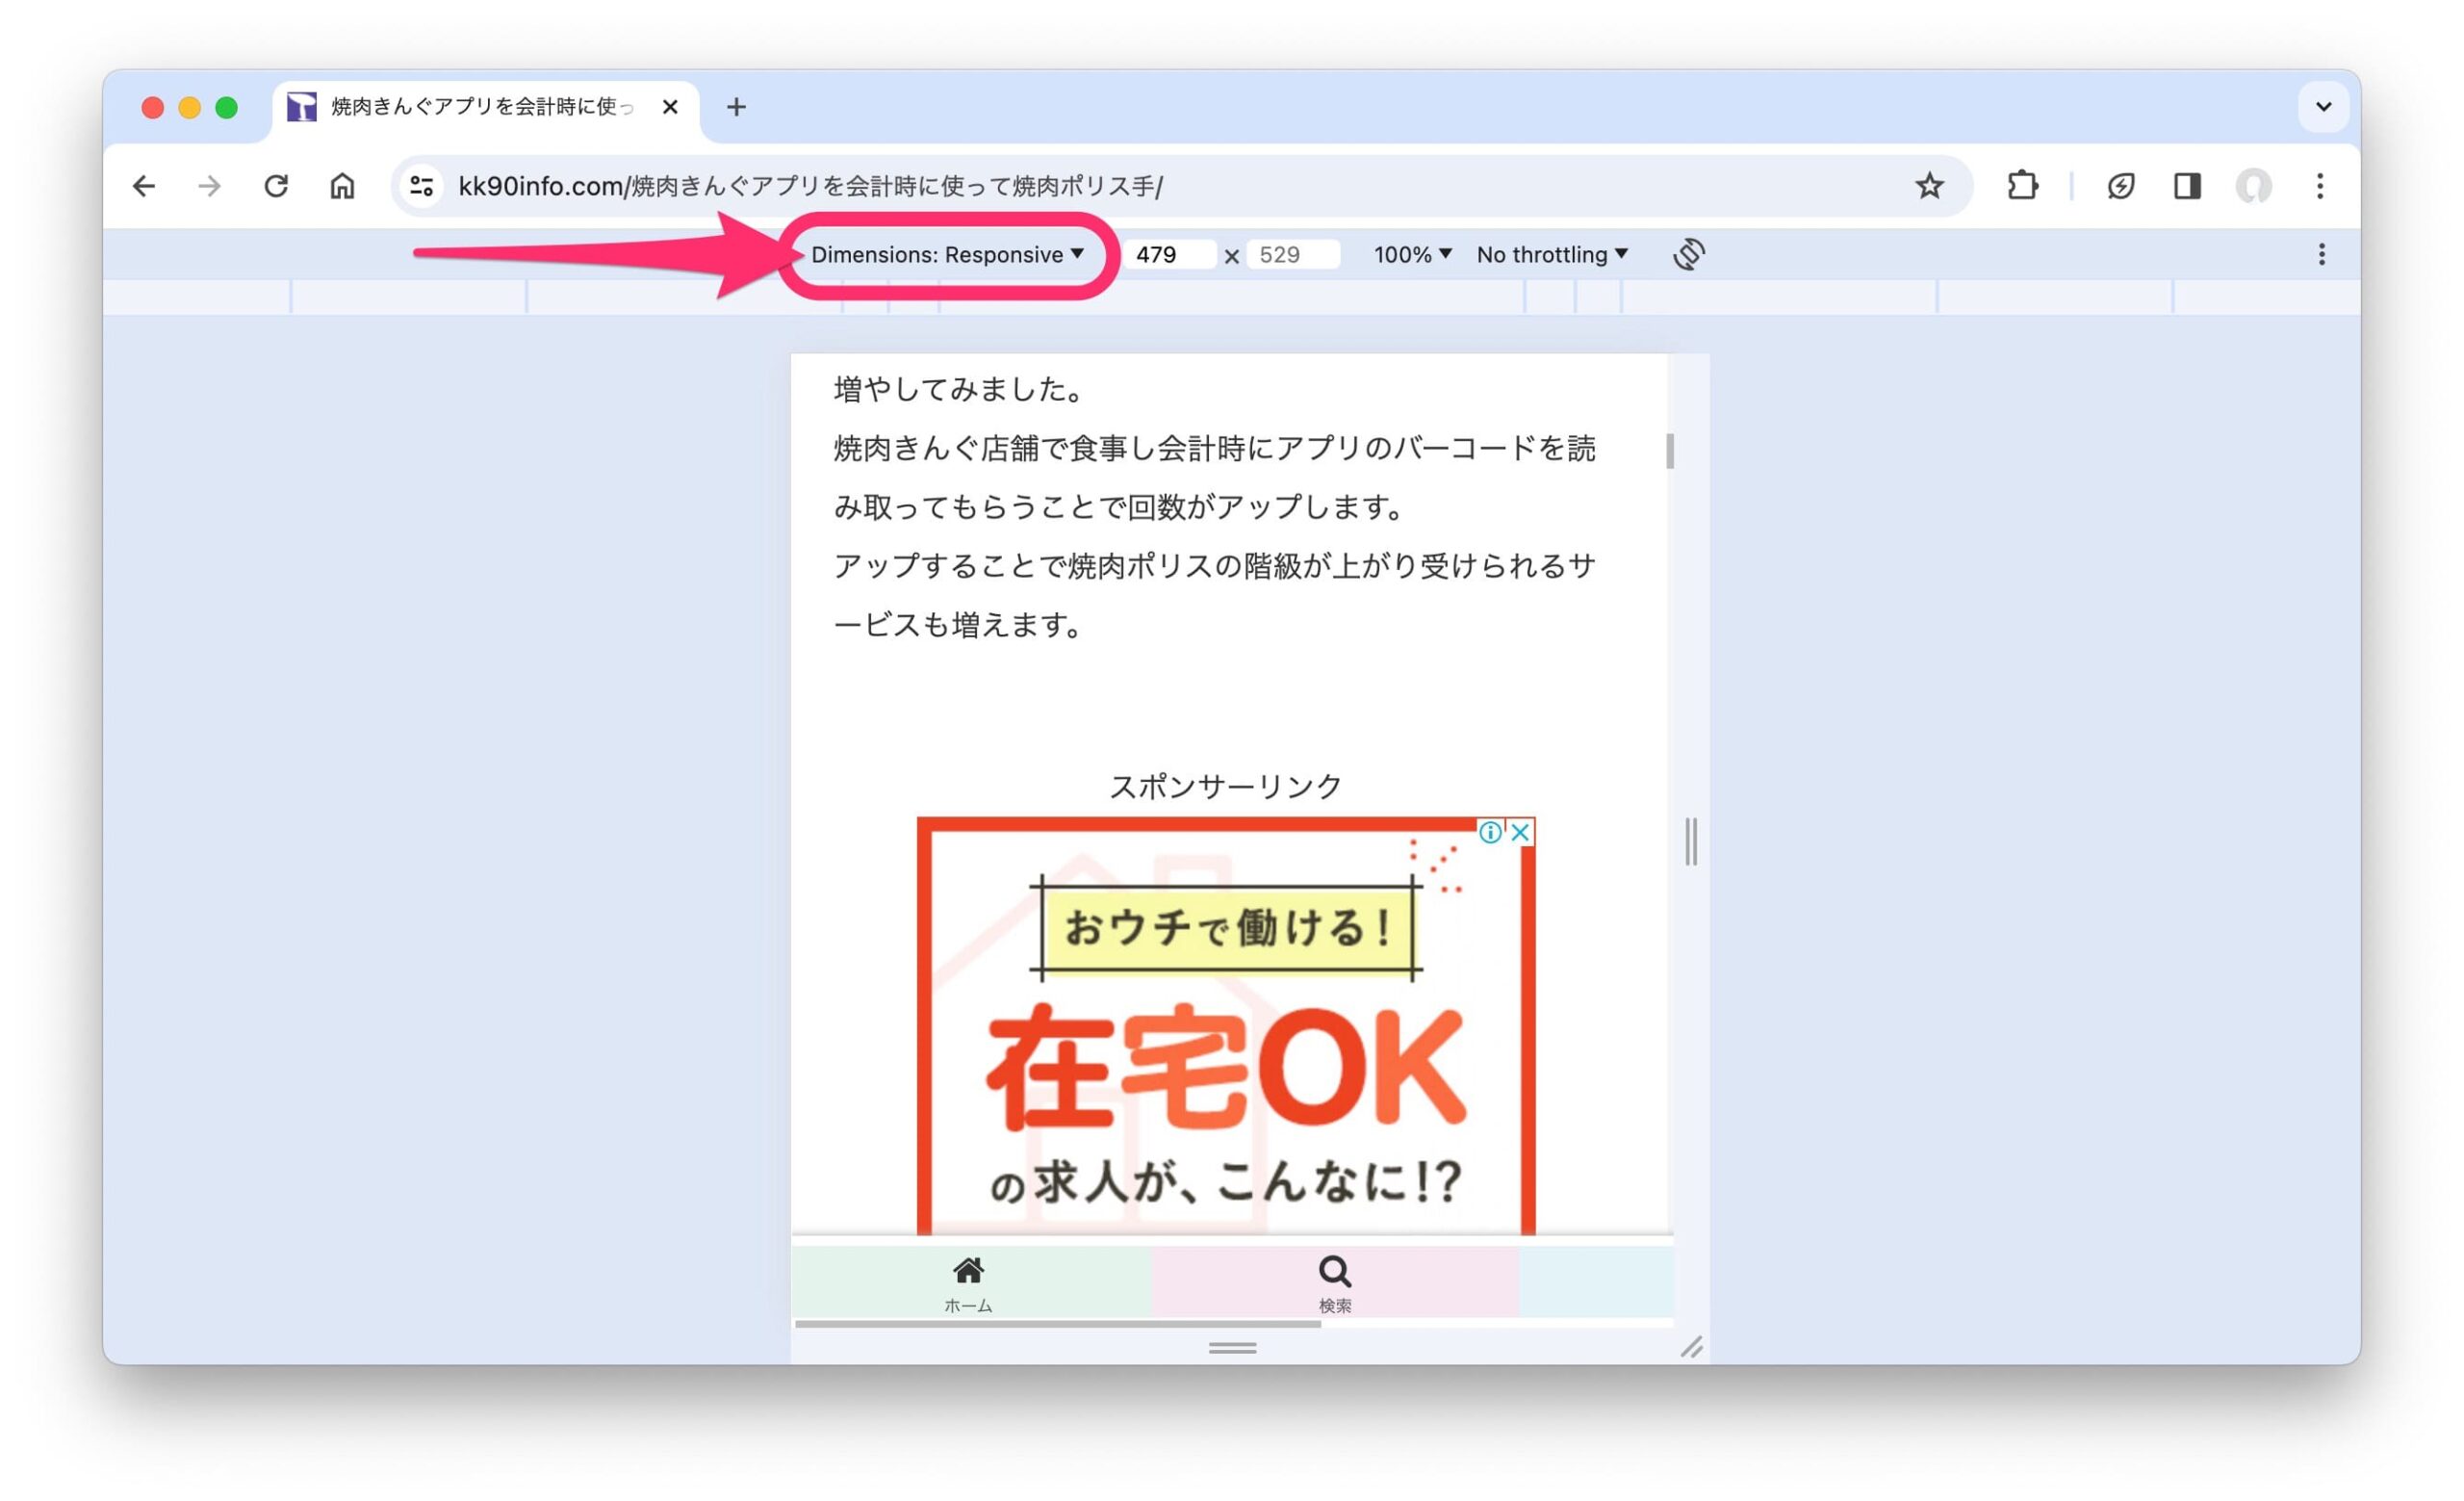View site information icon in address bar

pos(421,186)
